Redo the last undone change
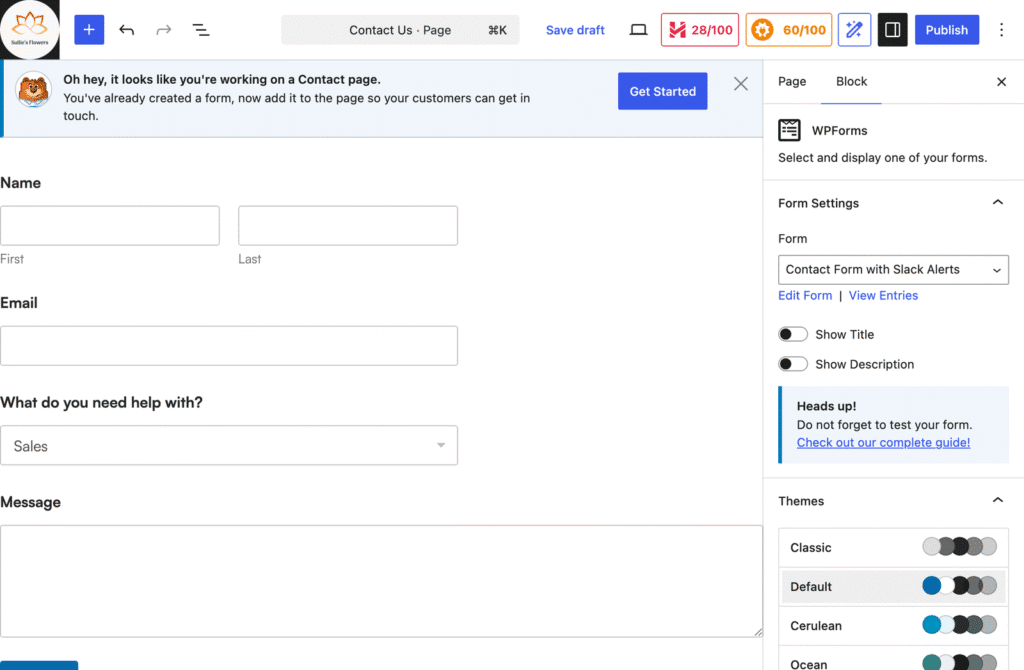1024x670 pixels. click(x=163, y=29)
